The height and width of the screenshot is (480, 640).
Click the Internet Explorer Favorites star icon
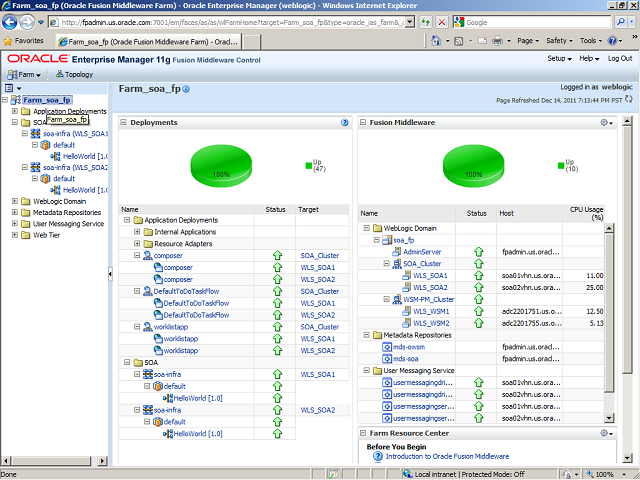pos(9,41)
